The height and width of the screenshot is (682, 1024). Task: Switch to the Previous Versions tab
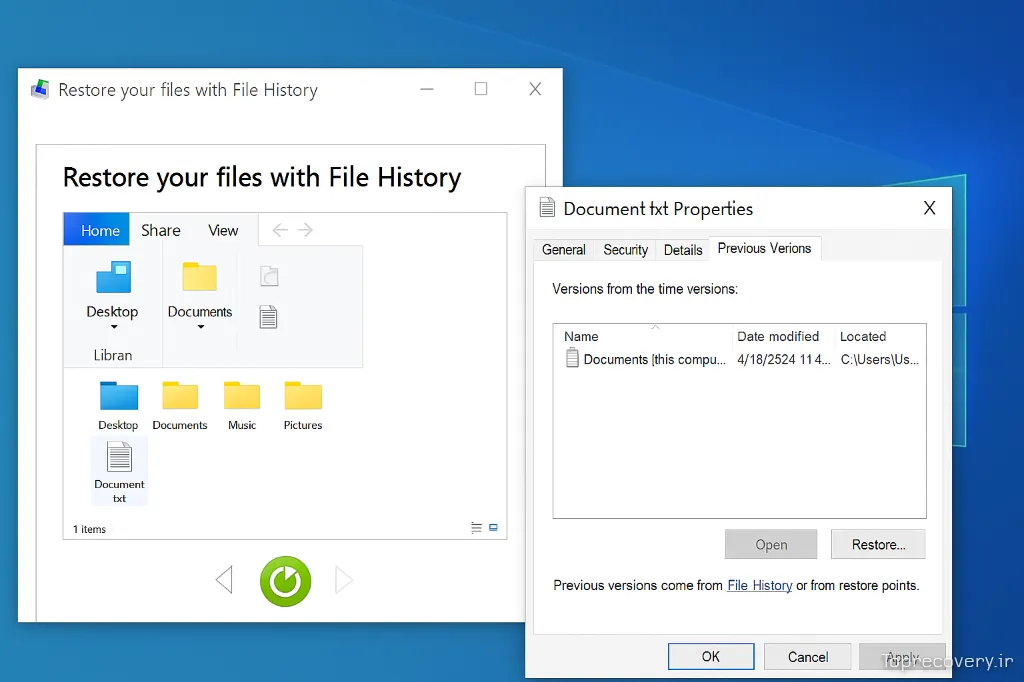764,249
